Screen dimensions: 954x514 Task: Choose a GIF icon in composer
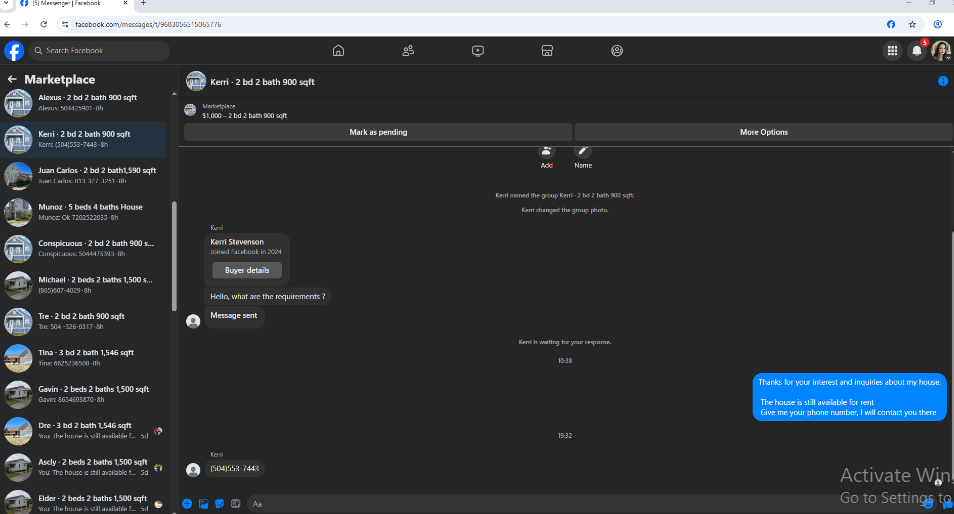click(235, 504)
